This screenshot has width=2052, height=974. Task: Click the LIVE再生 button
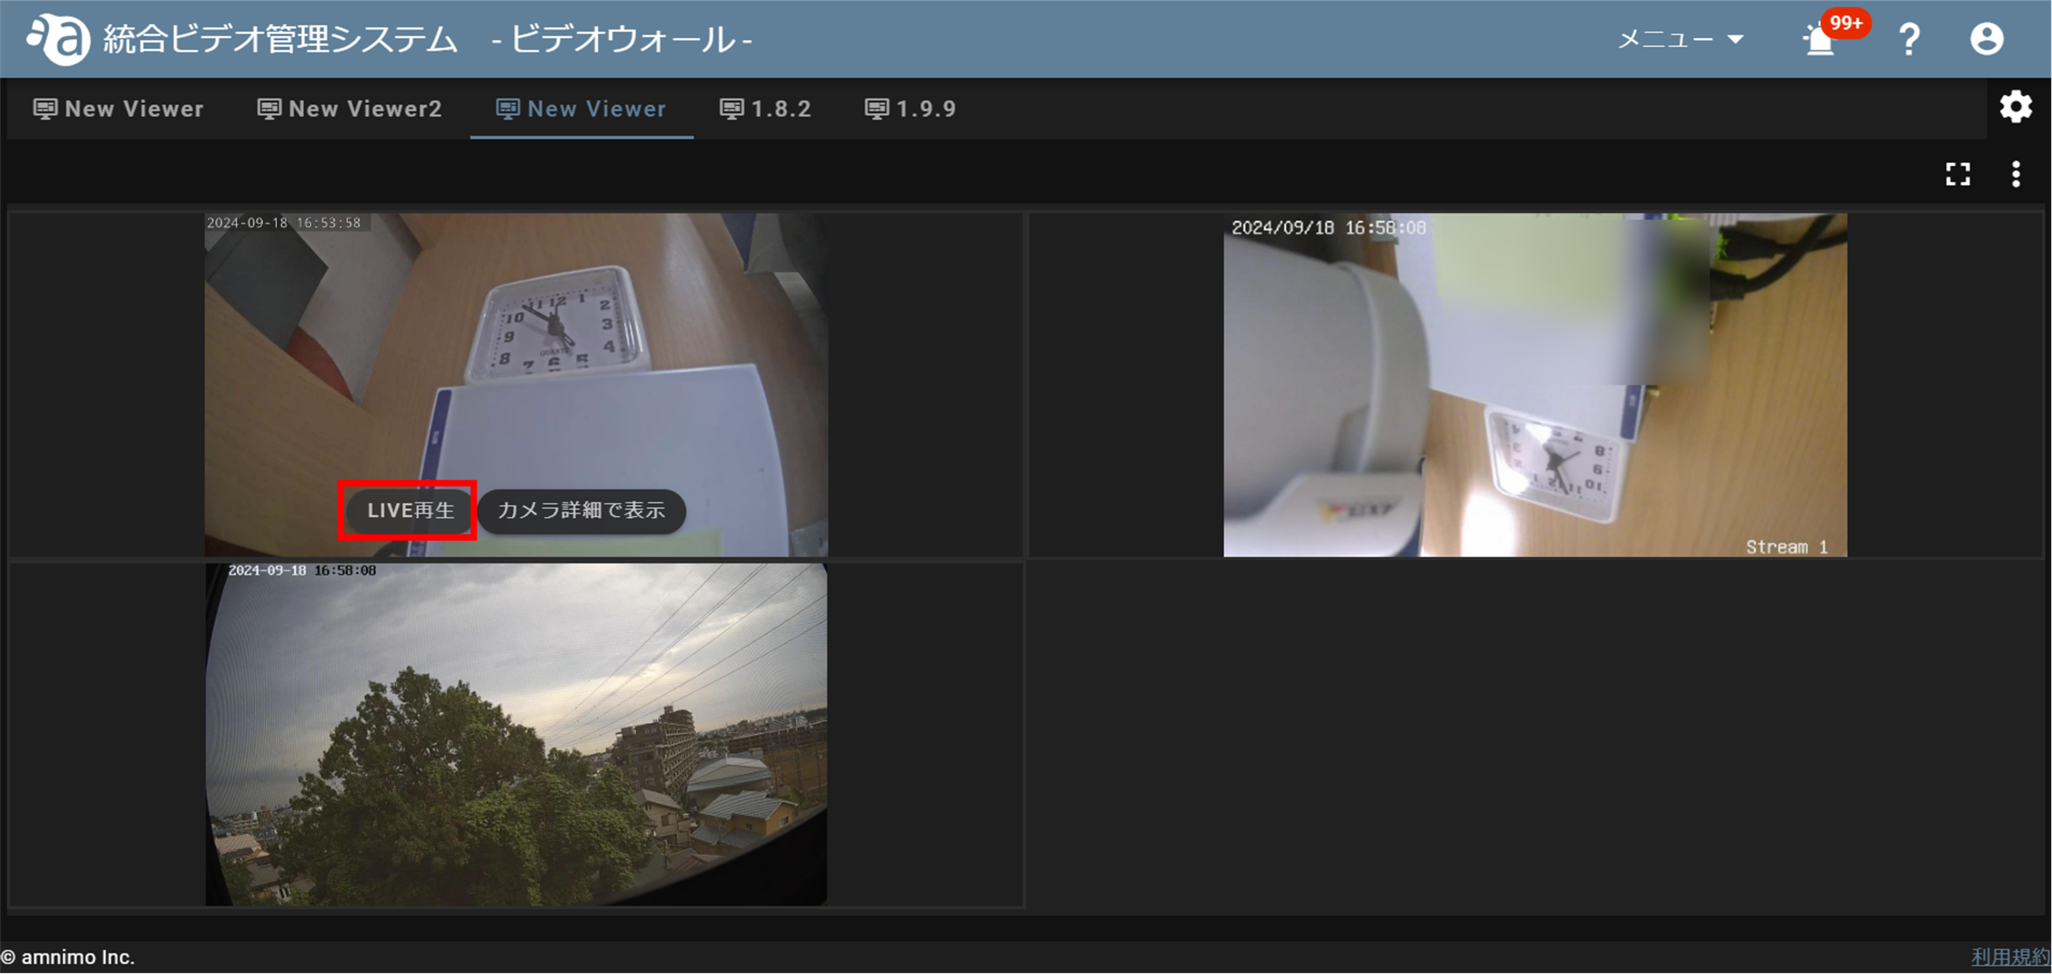(x=410, y=511)
